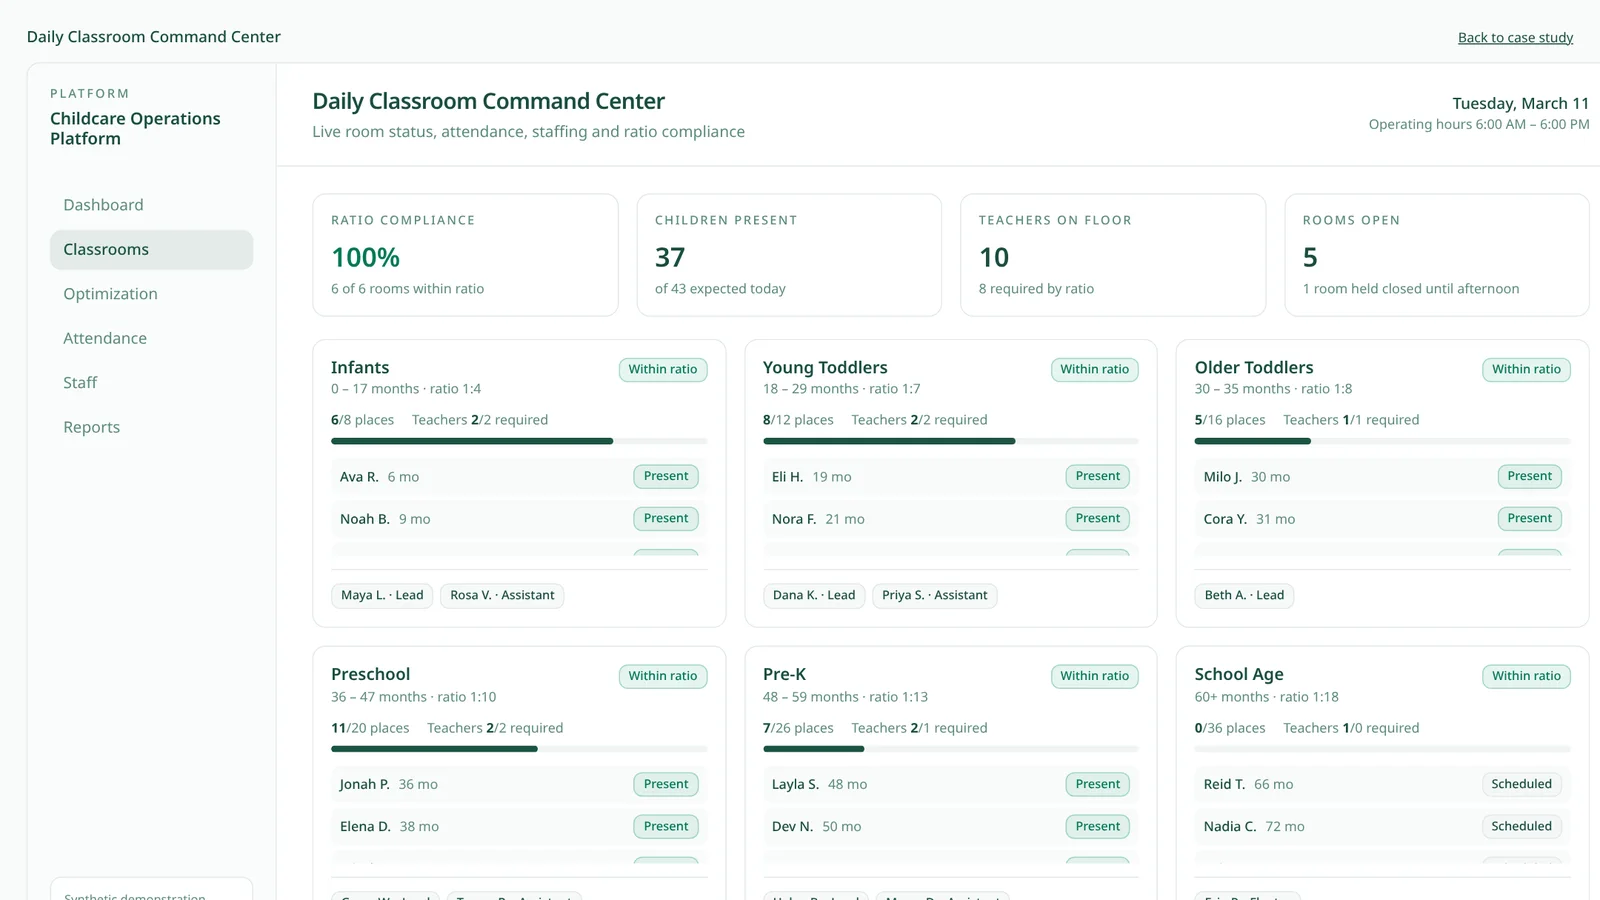Viewport: 1600px width, 900px height.
Task: Click Ava R. Present status badge
Action: pos(666,476)
